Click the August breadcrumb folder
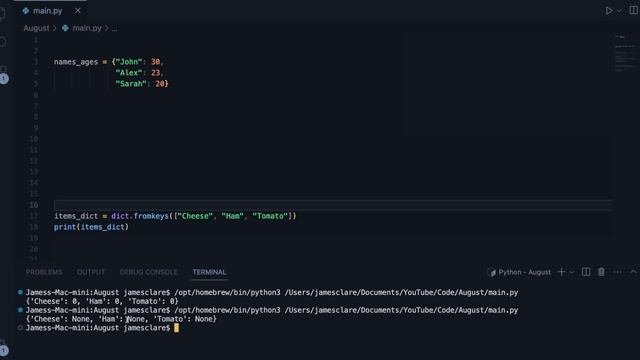This screenshot has width=640, height=360. 36,28
